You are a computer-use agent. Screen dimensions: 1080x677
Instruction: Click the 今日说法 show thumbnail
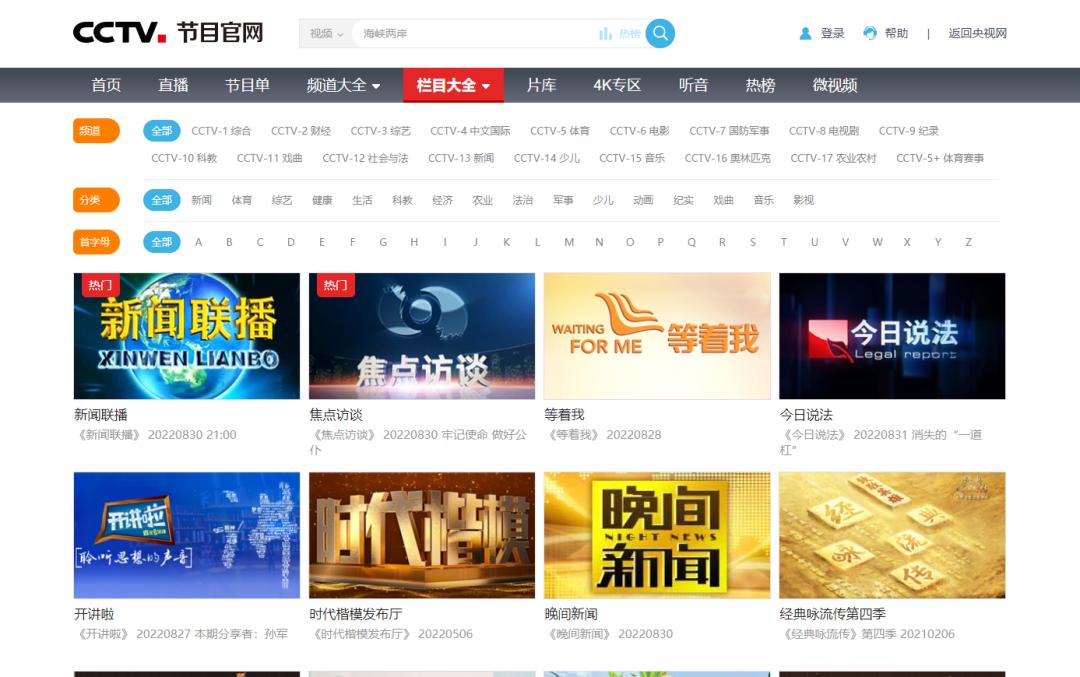pyautogui.click(x=892, y=335)
